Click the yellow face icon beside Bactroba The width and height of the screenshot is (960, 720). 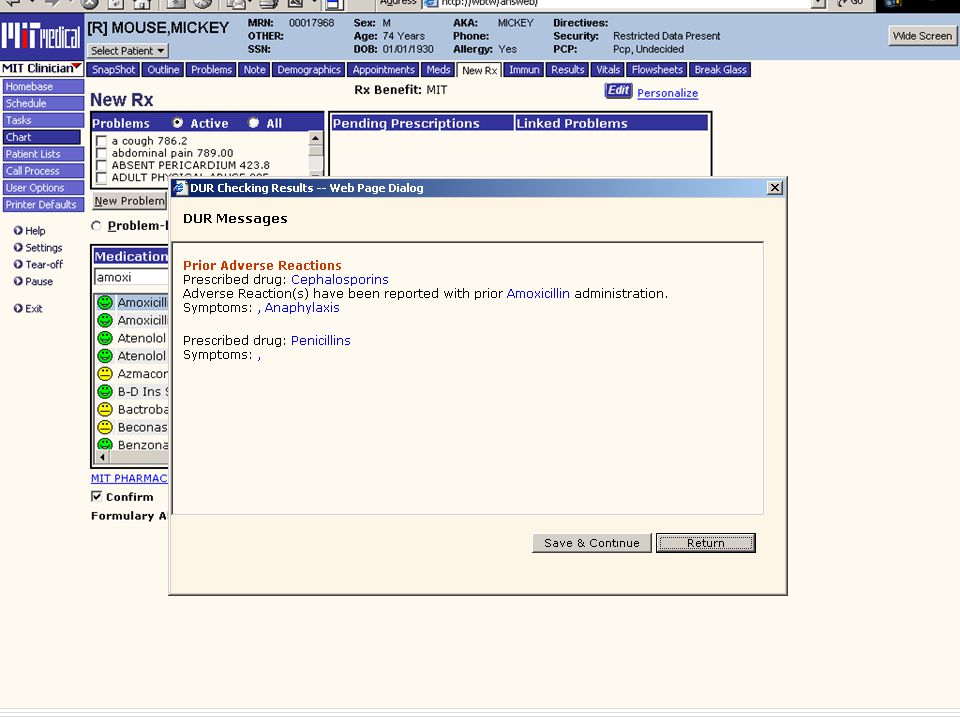(105, 409)
